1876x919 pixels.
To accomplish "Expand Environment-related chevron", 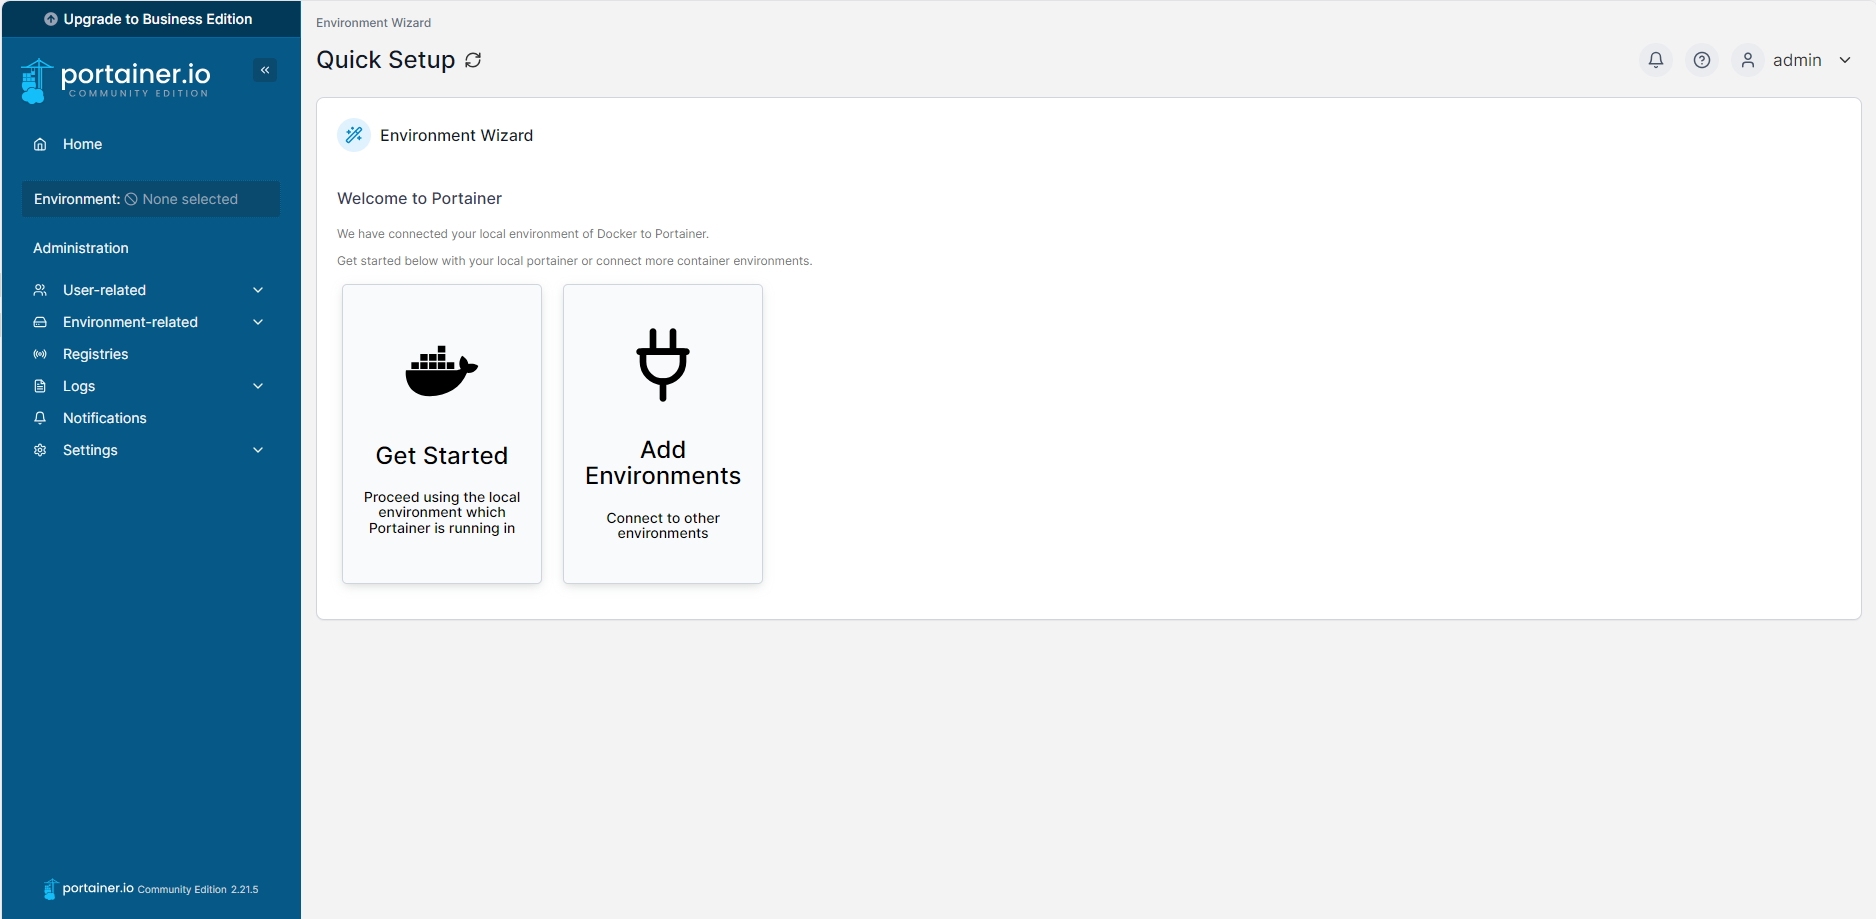I will 258,322.
